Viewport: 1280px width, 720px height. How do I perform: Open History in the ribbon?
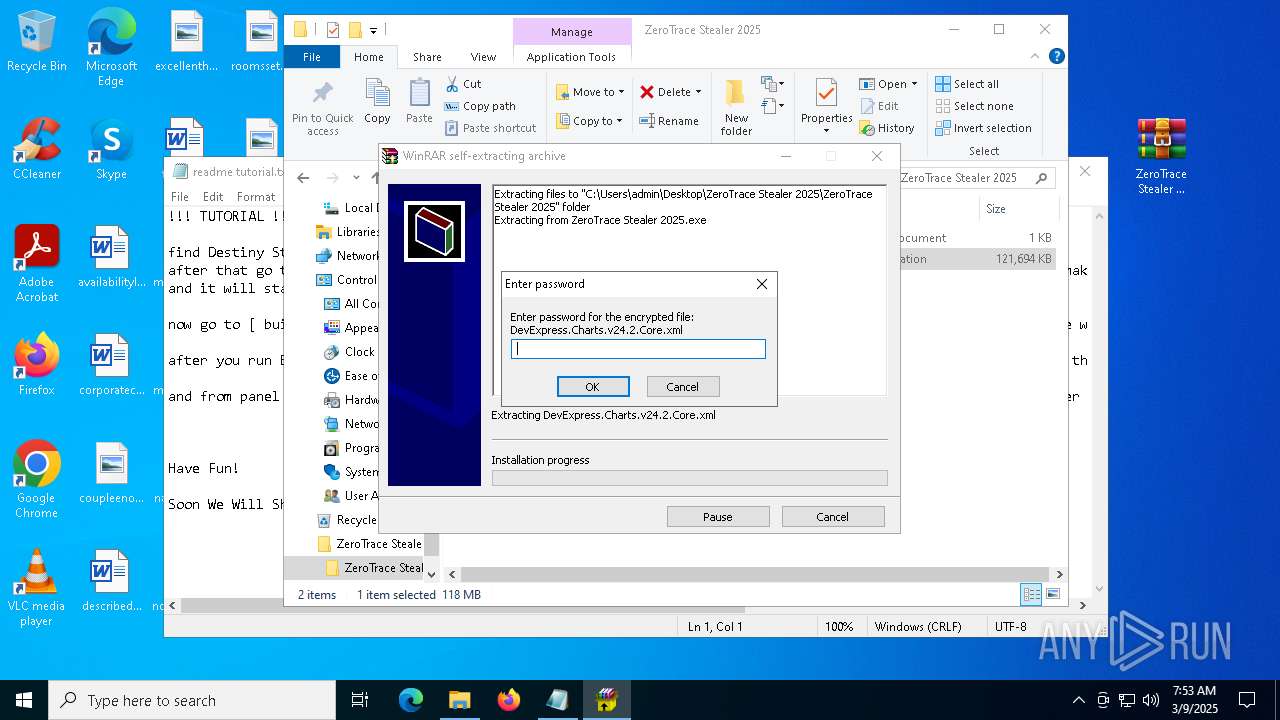tap(887, 128)
